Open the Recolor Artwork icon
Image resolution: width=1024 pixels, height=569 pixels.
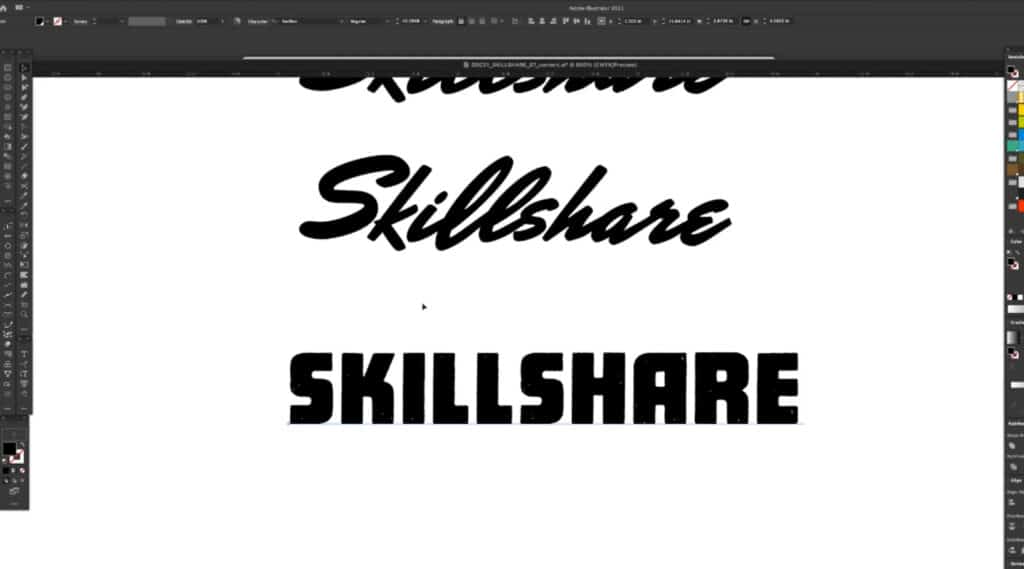click(x=237, y=22)
